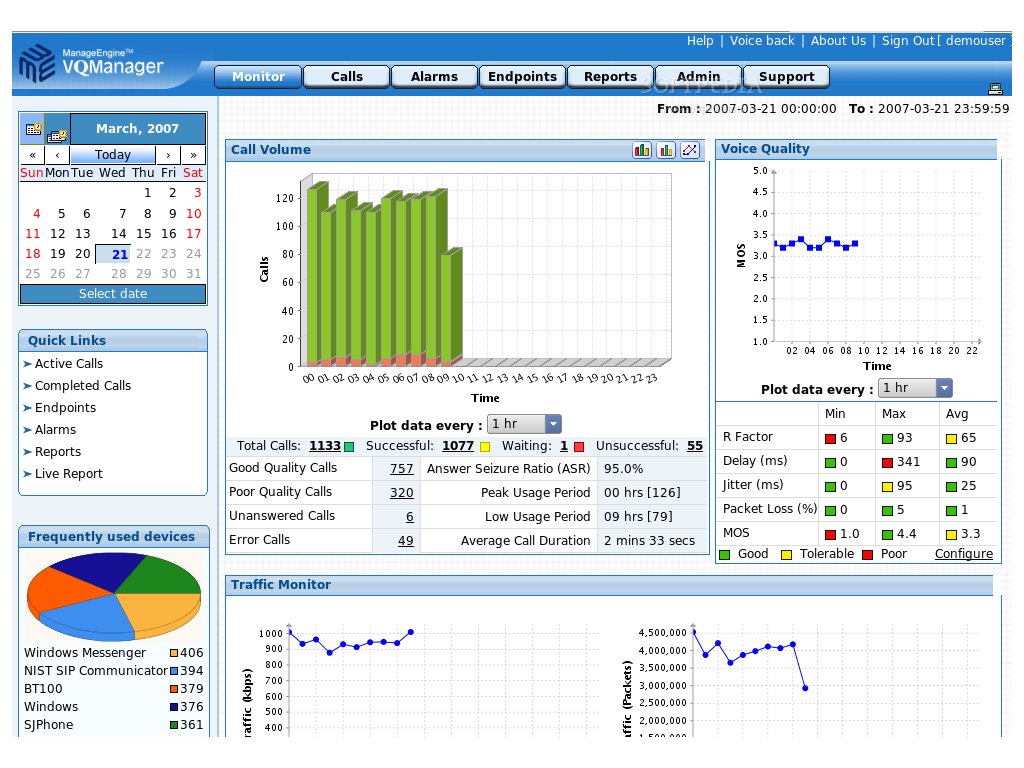1024x768 pixels.
Task: Open the Calls tab
Action: tap(347, 76)
